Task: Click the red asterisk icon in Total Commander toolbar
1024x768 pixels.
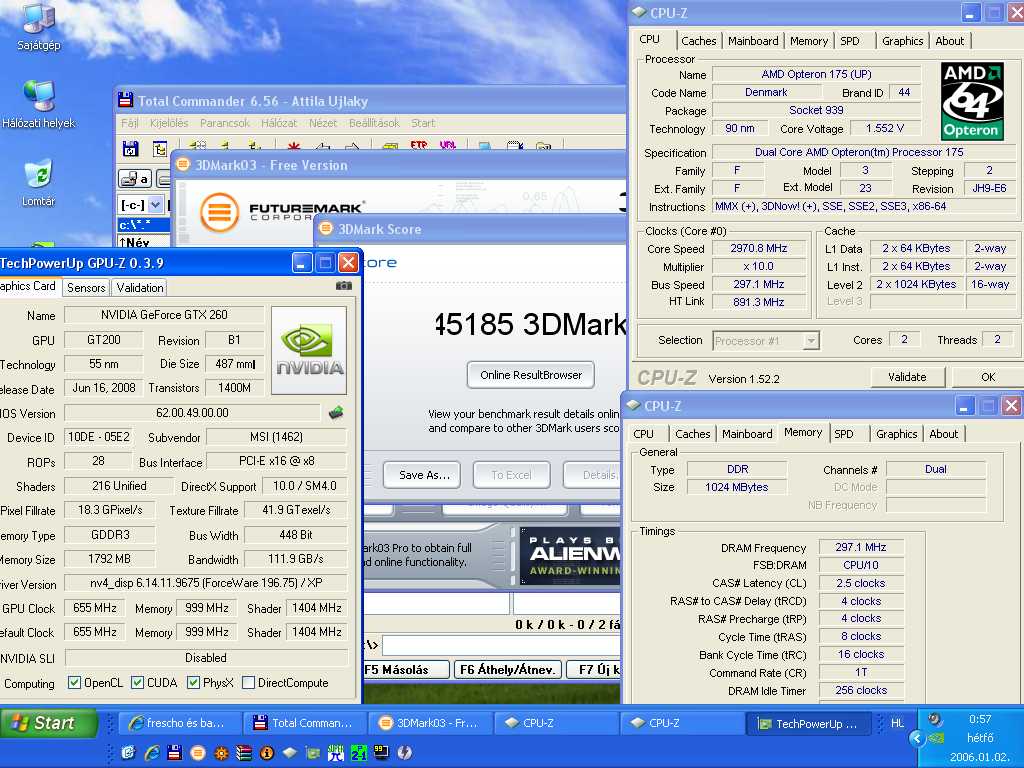Action: point(294,146)
